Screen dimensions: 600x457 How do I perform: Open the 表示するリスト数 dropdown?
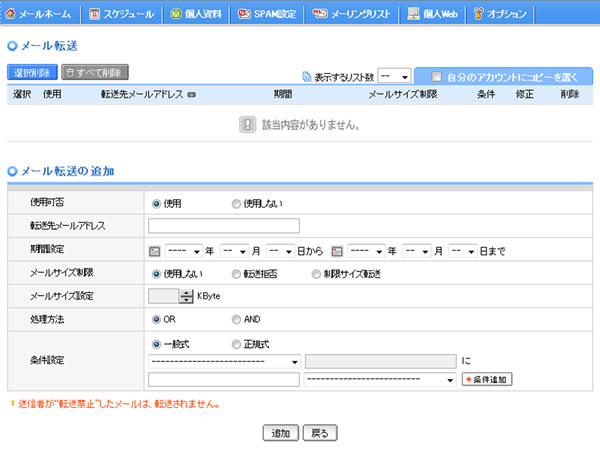point(392,76)
